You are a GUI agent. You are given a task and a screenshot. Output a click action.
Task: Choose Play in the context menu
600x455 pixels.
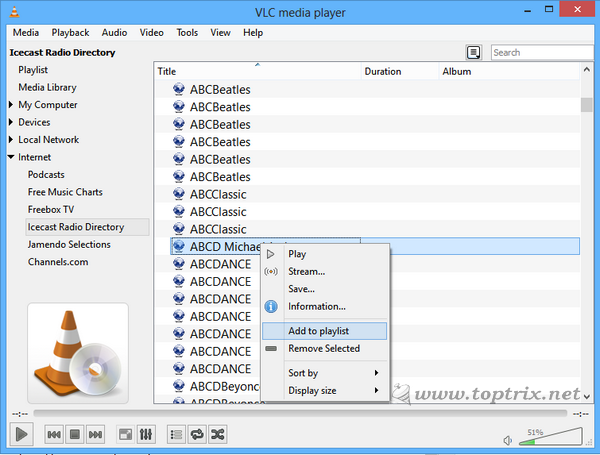[x=324, y=254]
